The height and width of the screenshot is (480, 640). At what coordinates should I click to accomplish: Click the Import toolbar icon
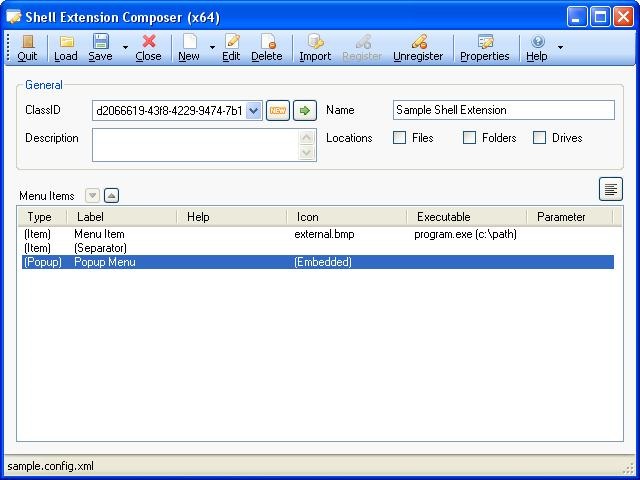pyautogui.click(x=315, y=48)
